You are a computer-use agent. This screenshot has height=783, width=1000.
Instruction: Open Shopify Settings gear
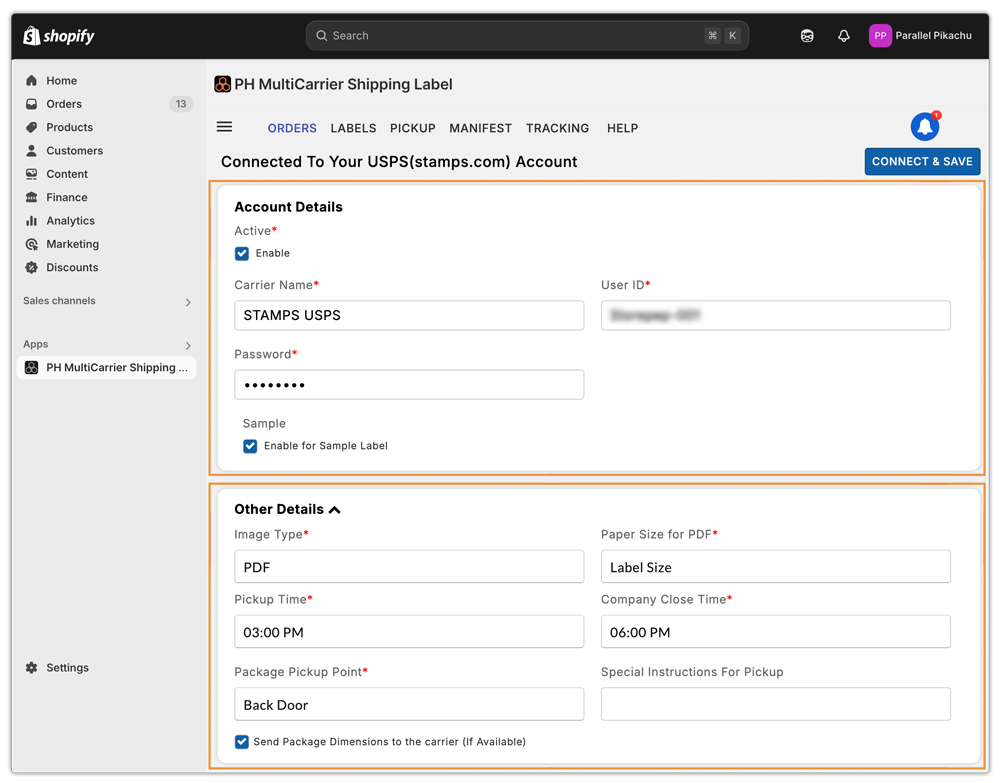[31, 668]
